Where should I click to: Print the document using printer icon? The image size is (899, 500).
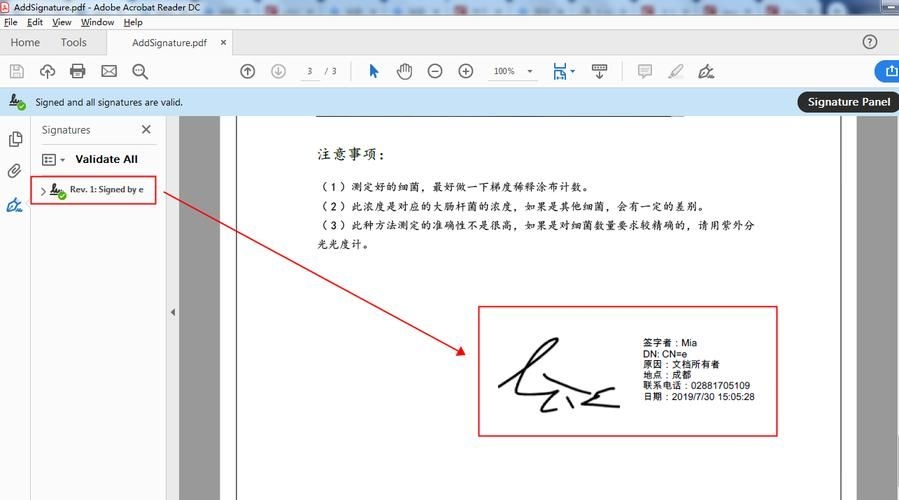[77, 71]
